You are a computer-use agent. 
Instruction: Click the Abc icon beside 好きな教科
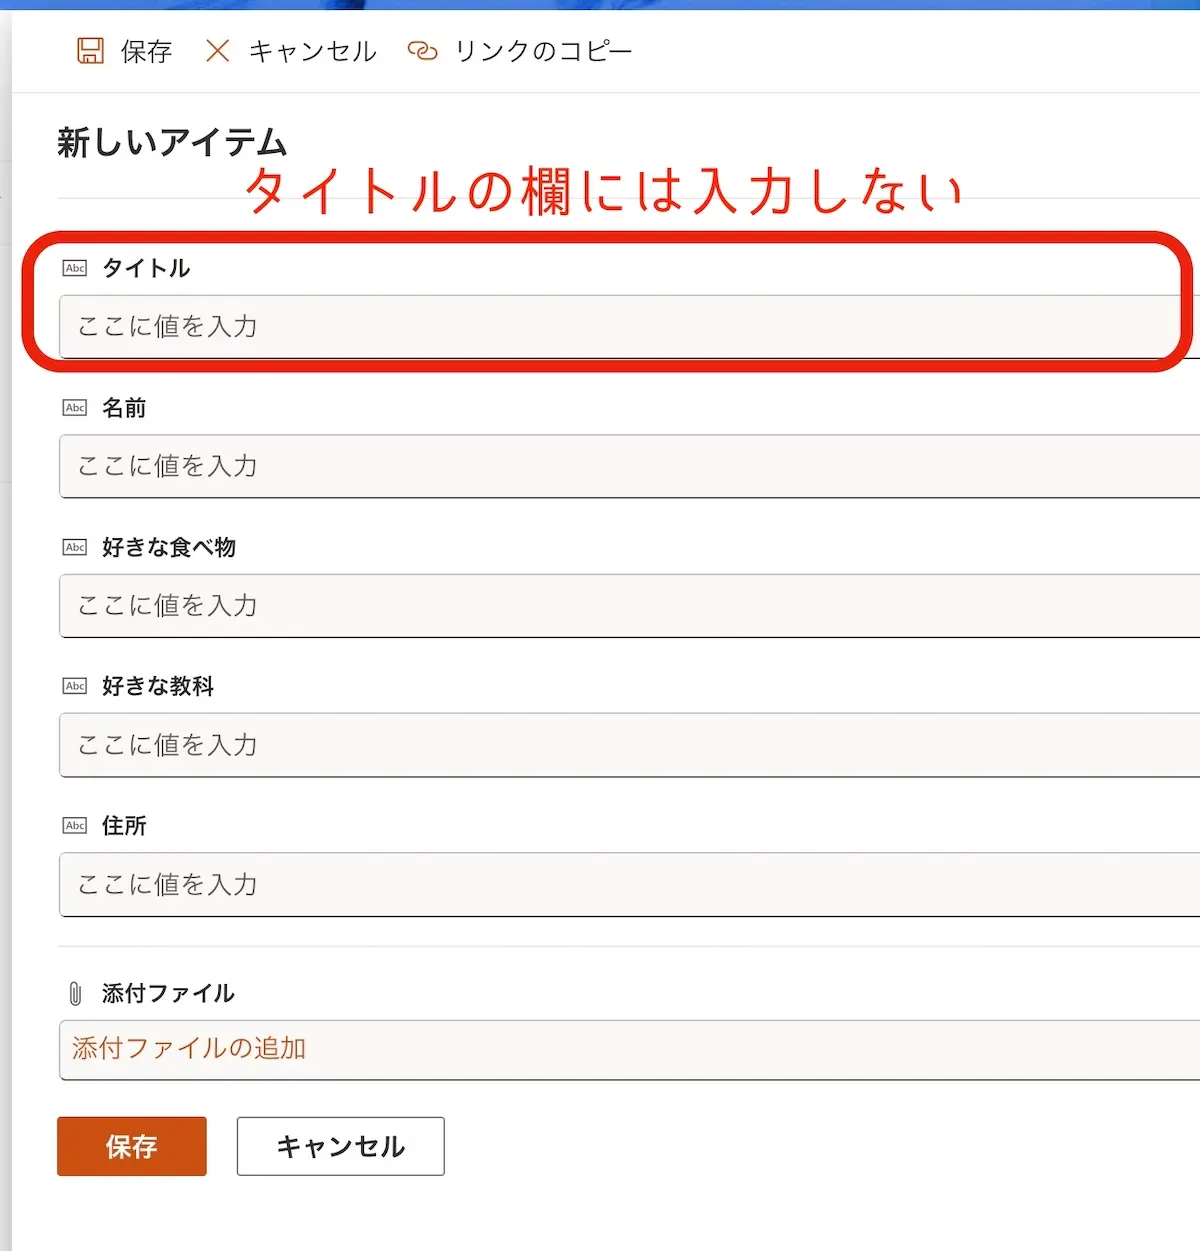tap(75, 686)
